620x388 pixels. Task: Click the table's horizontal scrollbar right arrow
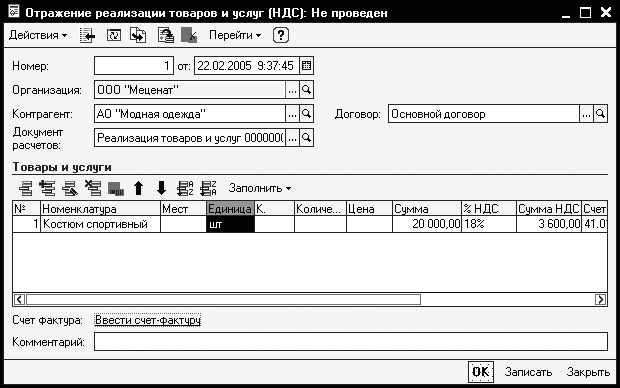coord(600,299)
